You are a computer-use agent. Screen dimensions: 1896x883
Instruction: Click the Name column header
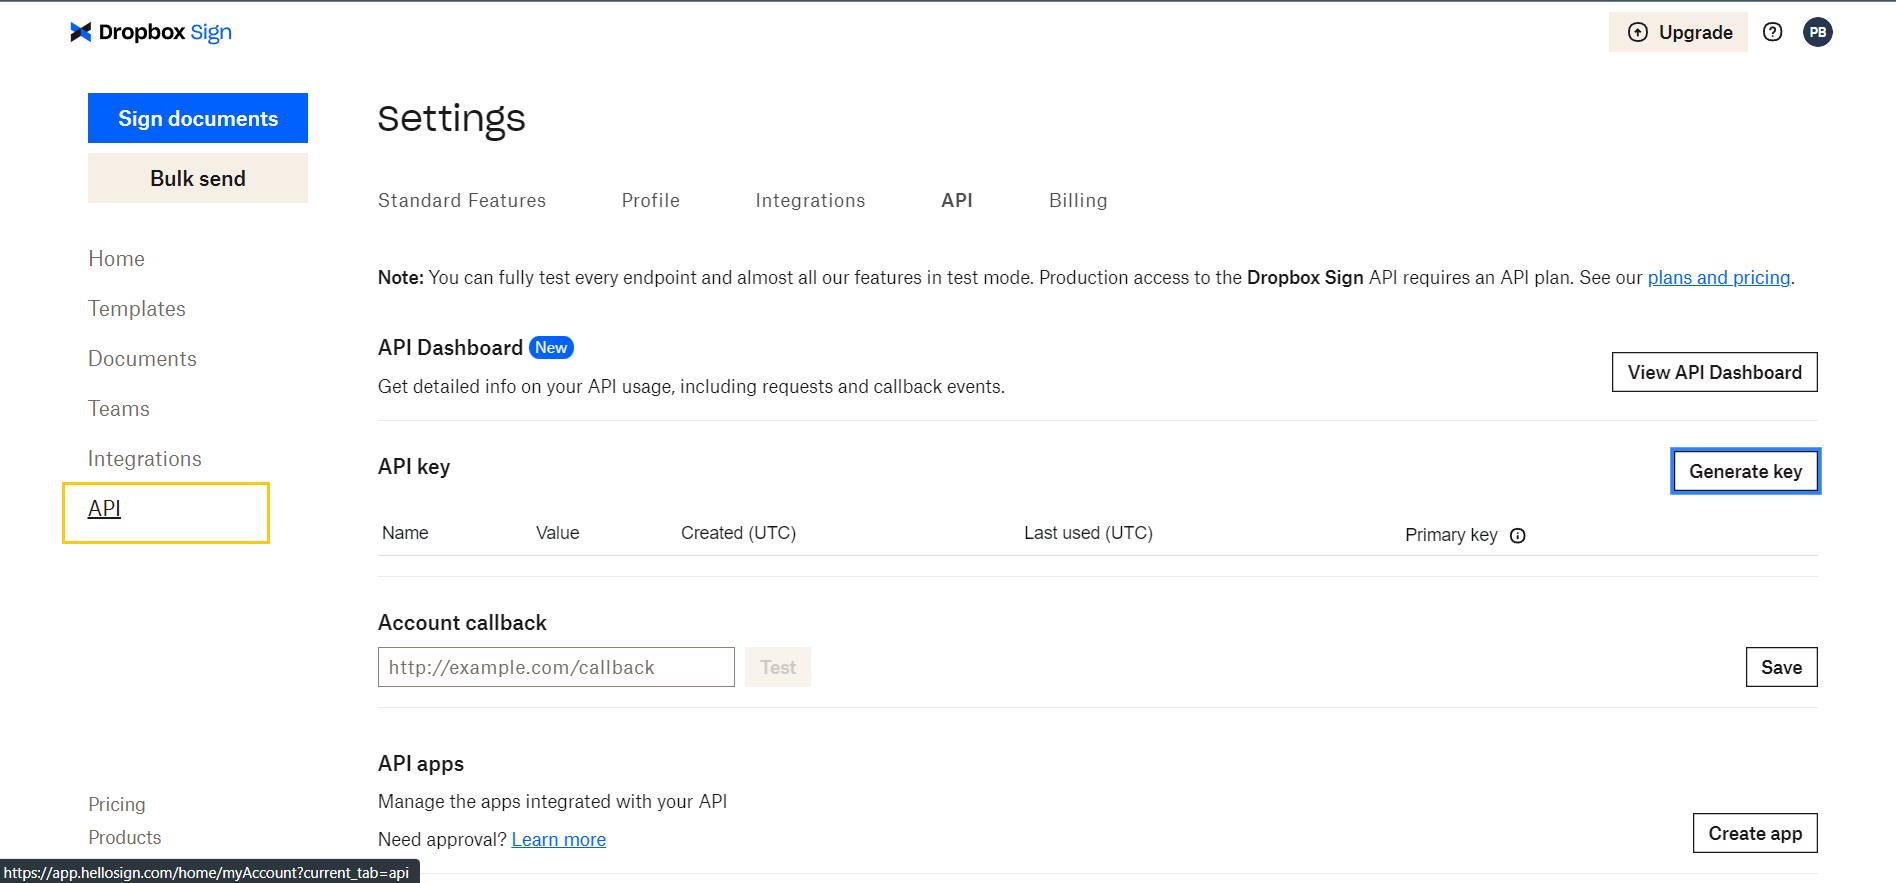pyautogui.click(x=405, y=533)
